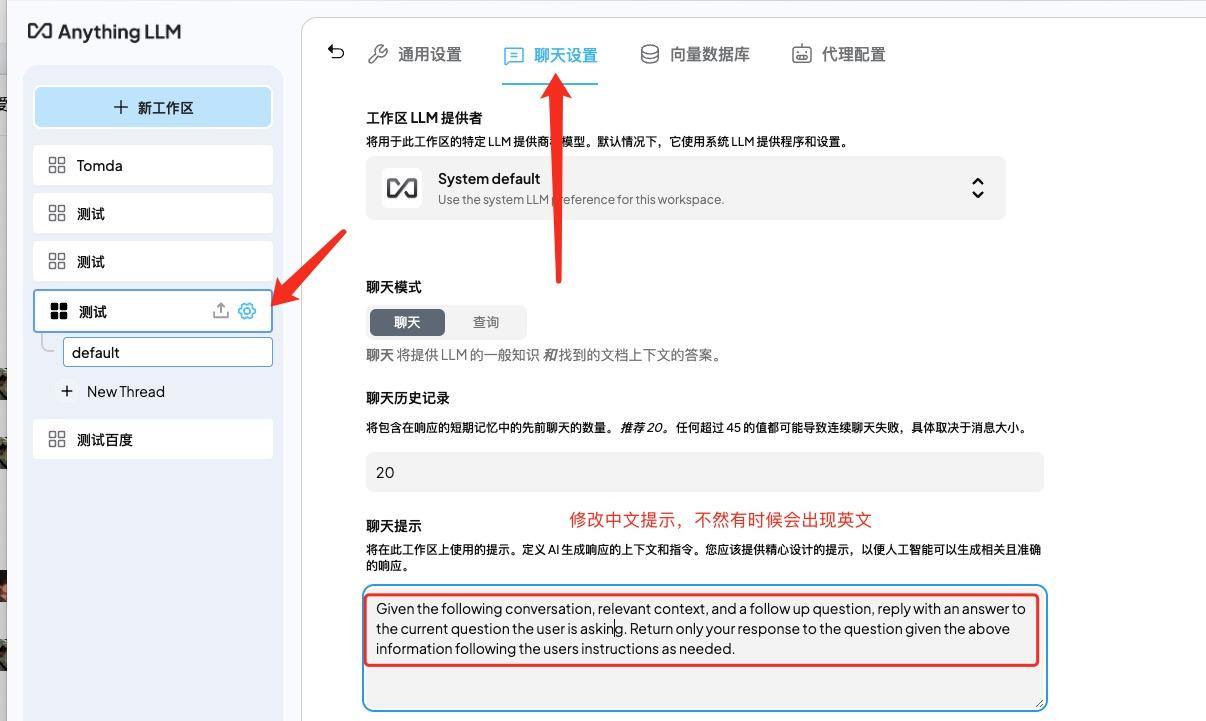
Task: Click the upload icon on selected 测试 workspace
Action: (x=220, y=311)
